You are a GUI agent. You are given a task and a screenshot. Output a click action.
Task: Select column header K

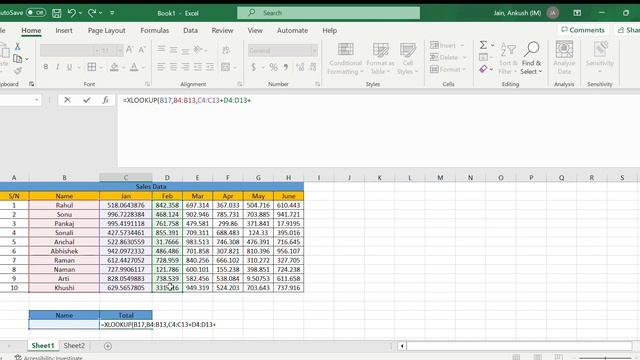pos(380,178)
